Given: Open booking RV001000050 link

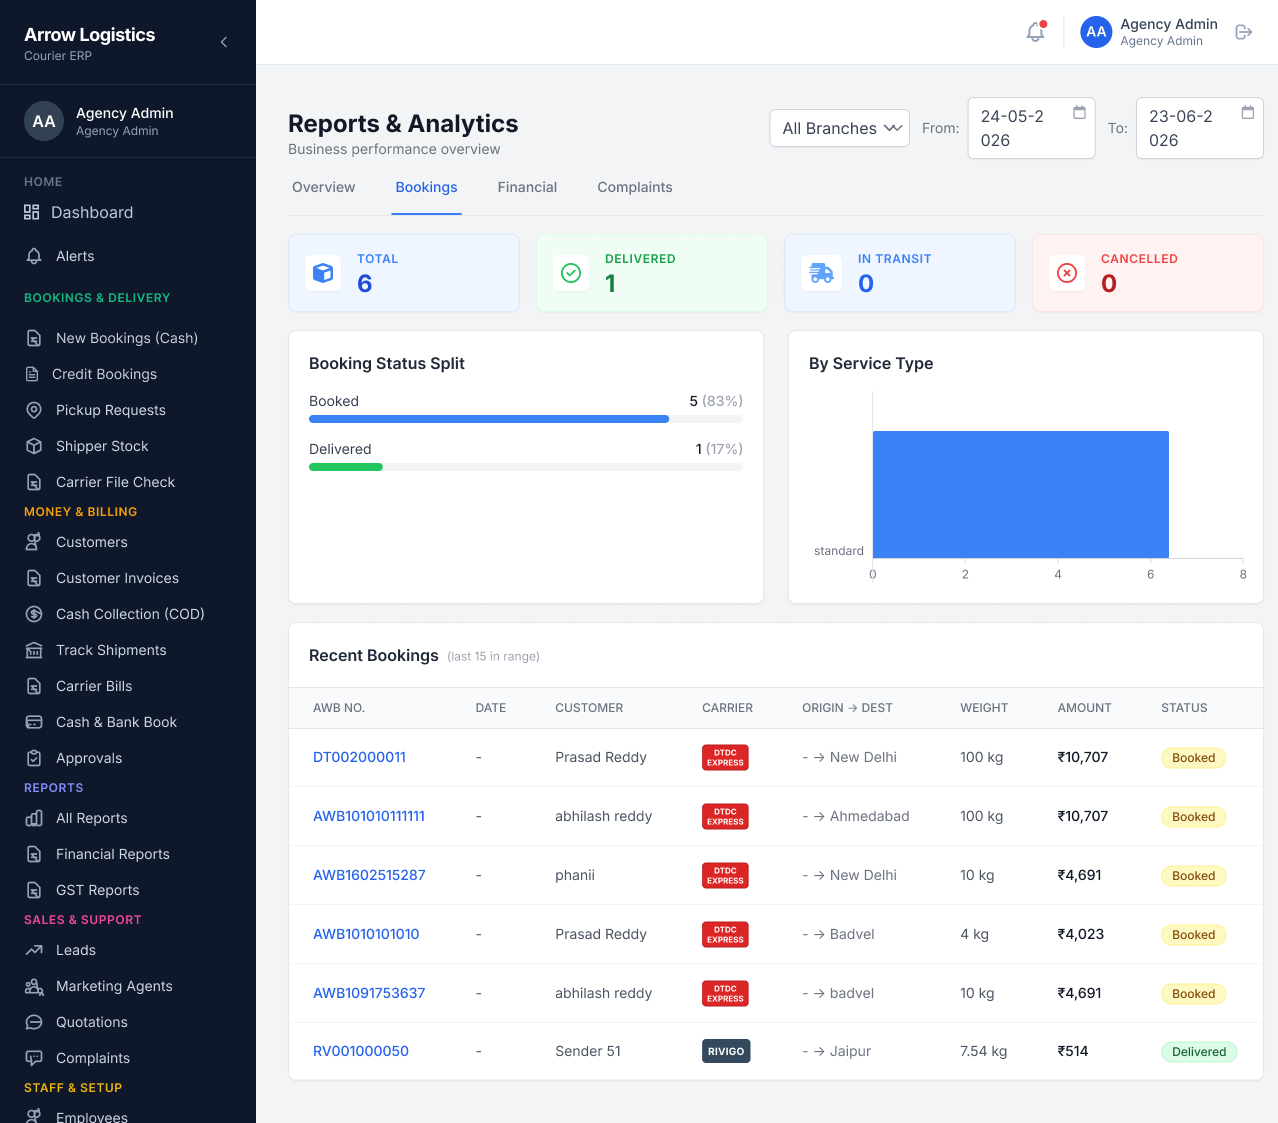Looking at the screenshot, I should click(361, 1051).
